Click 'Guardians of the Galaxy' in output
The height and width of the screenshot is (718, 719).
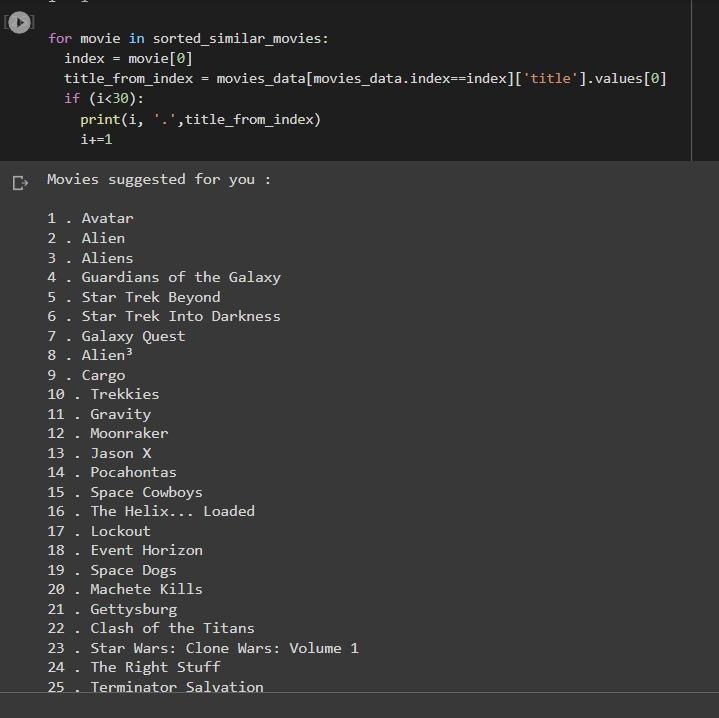(x=180, y=277)
